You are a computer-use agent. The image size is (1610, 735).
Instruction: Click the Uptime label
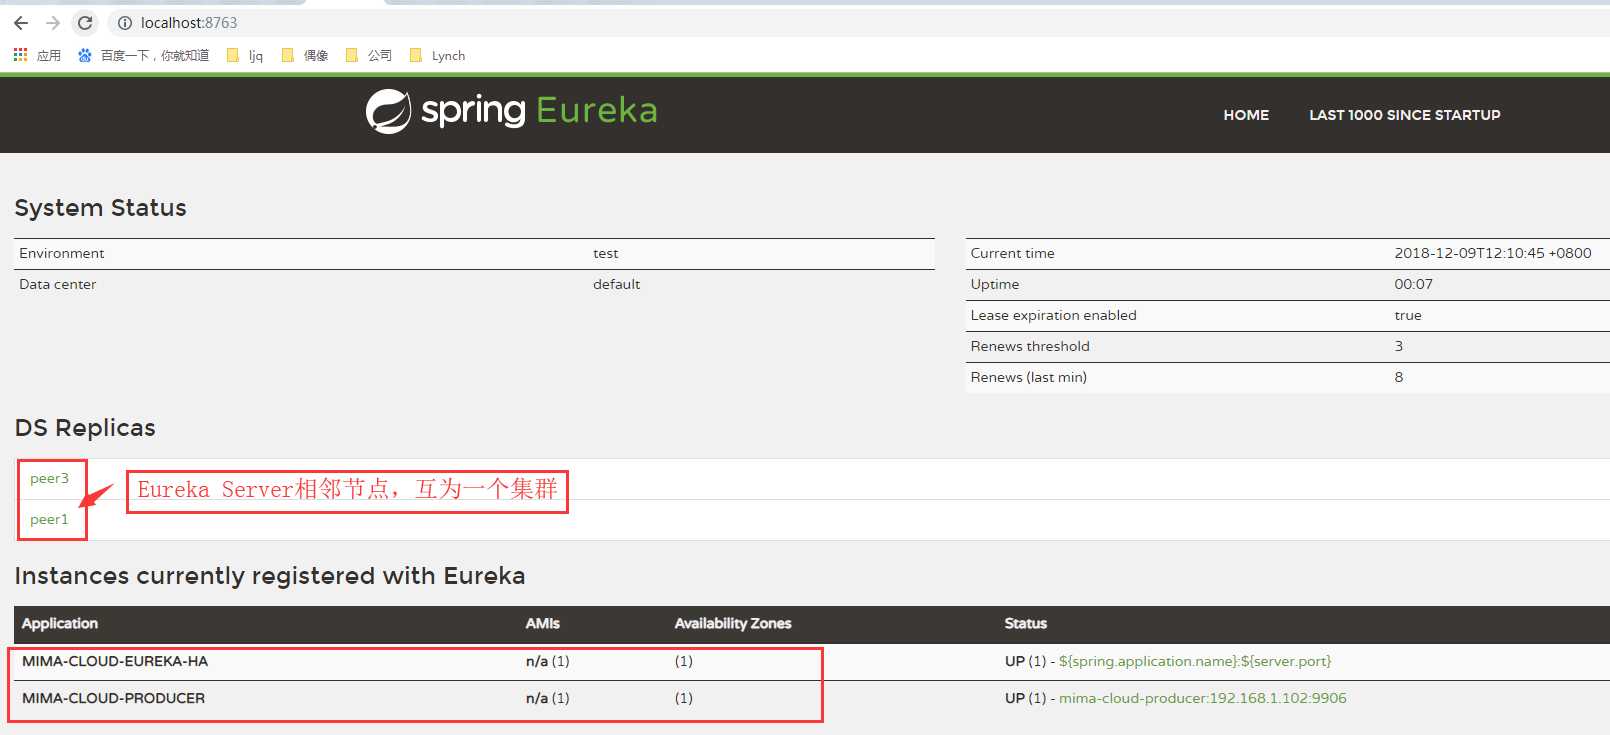pyautogui.click(x=995, y=284)
